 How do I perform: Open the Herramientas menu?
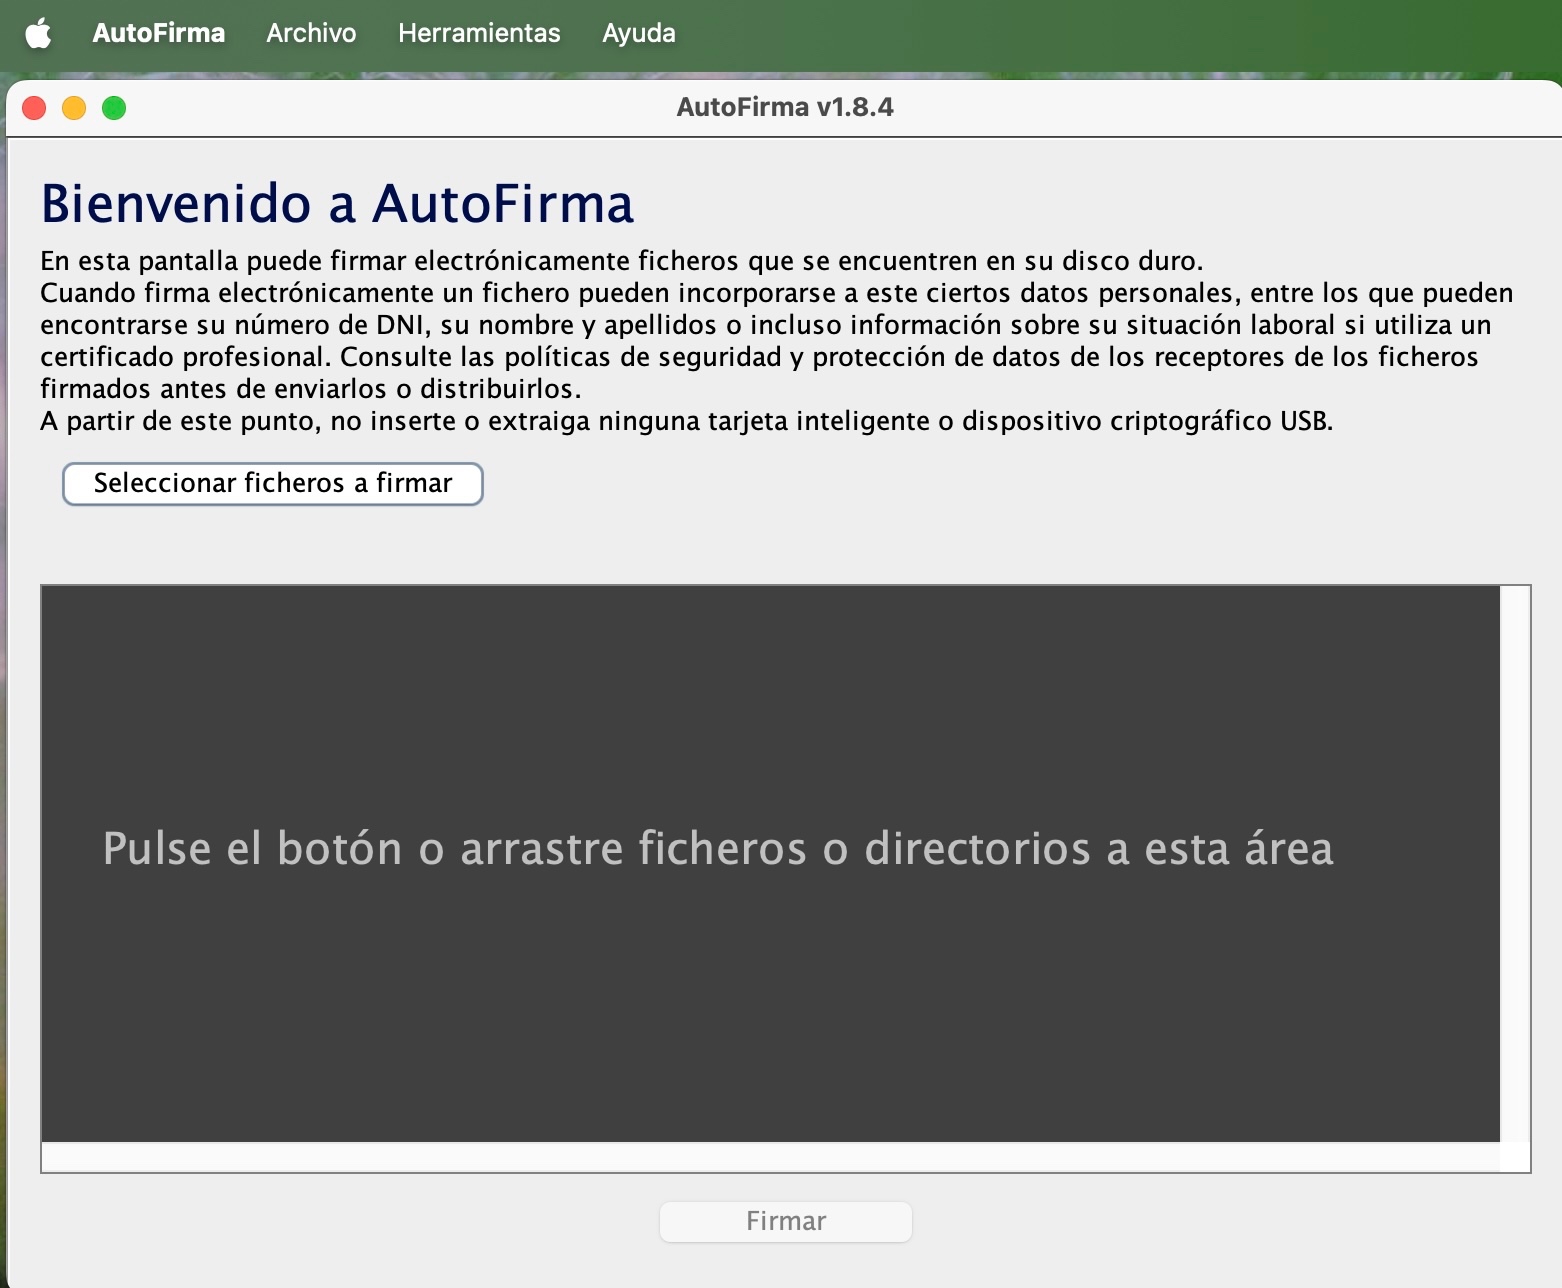tap(479, 33)
